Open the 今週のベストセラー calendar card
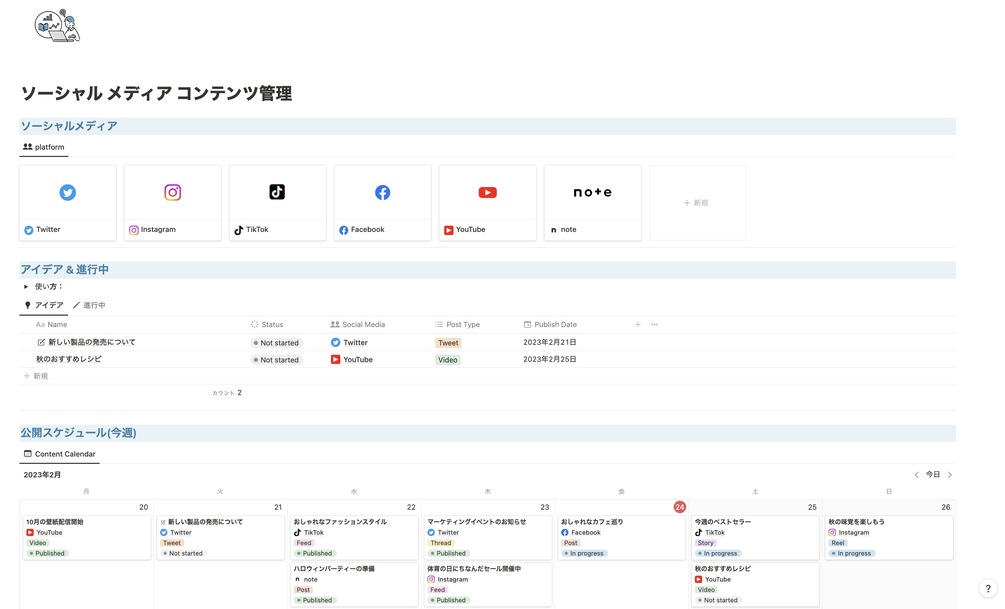Image resolution: width=1005 pixels, height=609 pixels. [755, 538]
